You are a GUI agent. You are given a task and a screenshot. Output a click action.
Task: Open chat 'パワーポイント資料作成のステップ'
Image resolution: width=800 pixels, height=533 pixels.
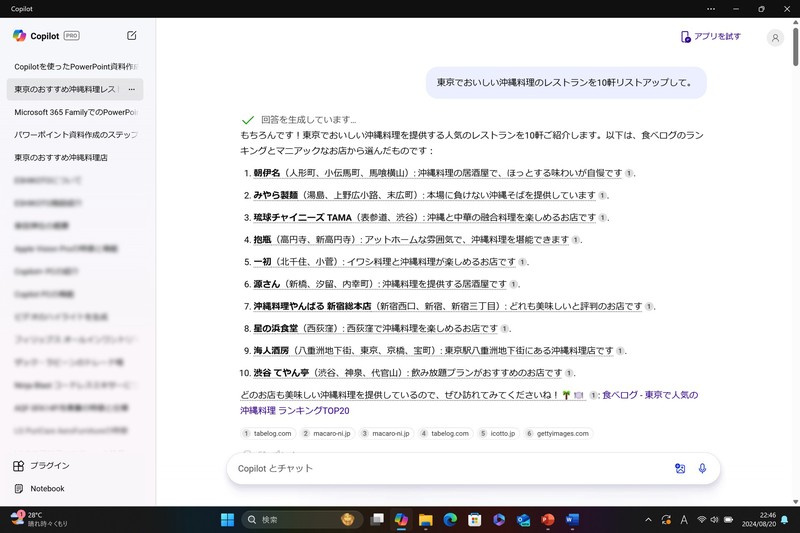click(x=76, y=135)
